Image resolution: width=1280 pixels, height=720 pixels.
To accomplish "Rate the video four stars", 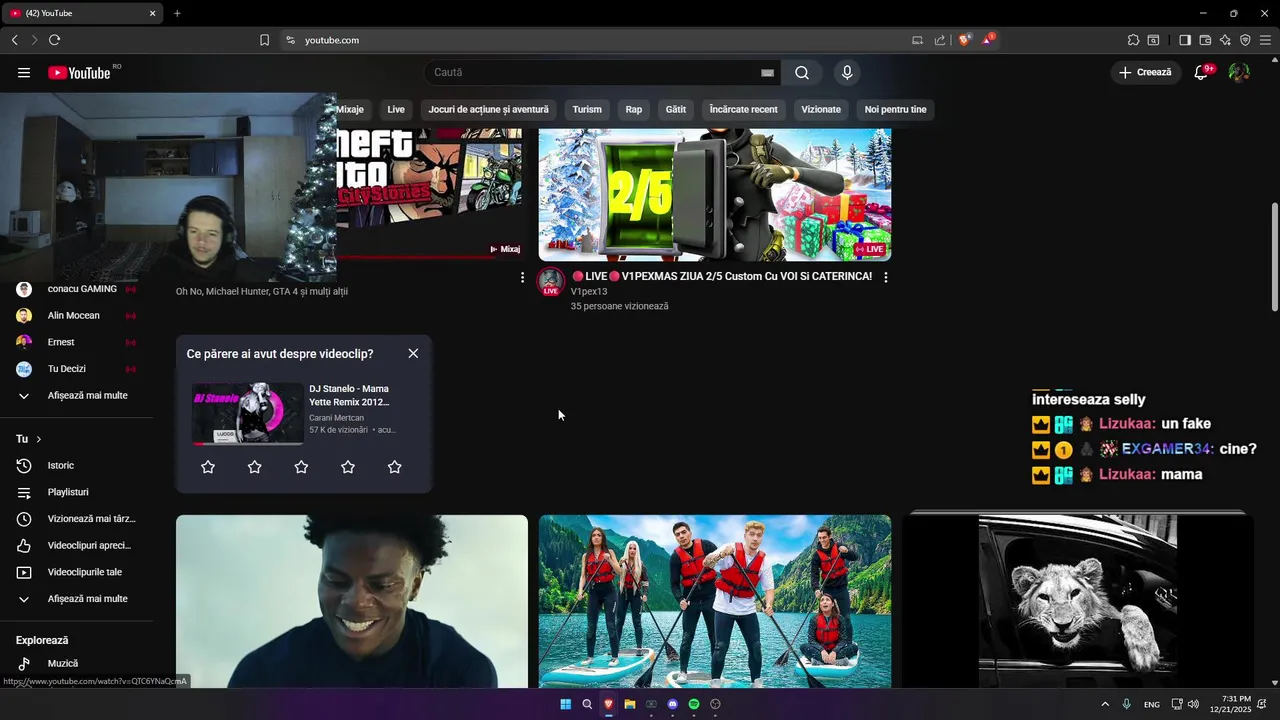I will [x=348, y=467].
